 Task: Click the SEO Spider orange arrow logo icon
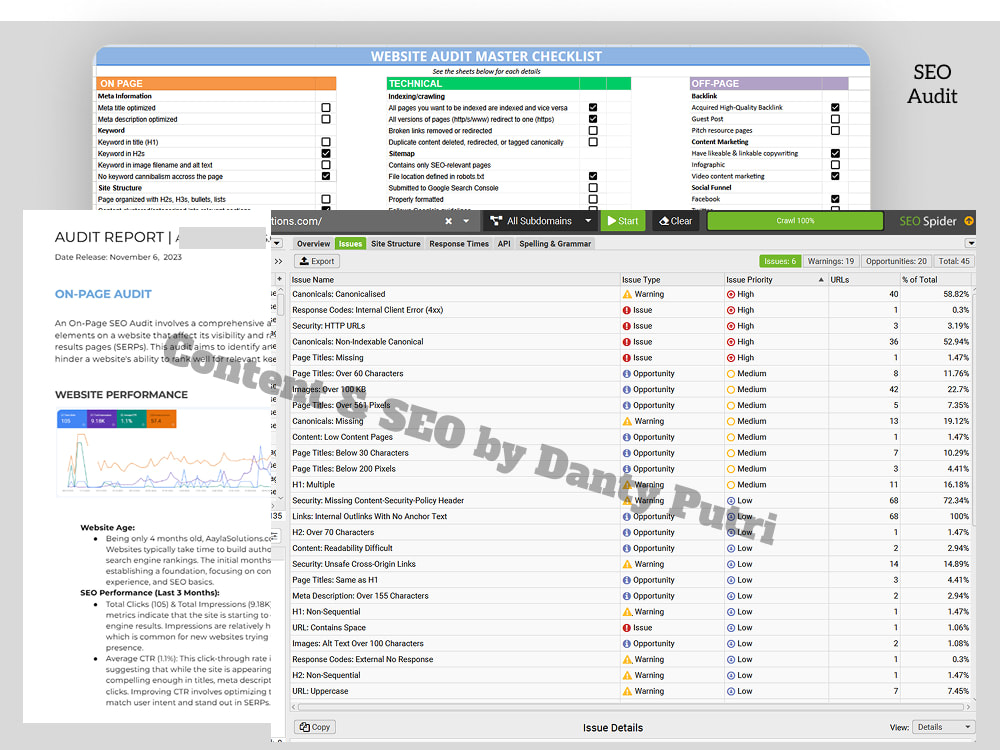click(x=969, y=221)
